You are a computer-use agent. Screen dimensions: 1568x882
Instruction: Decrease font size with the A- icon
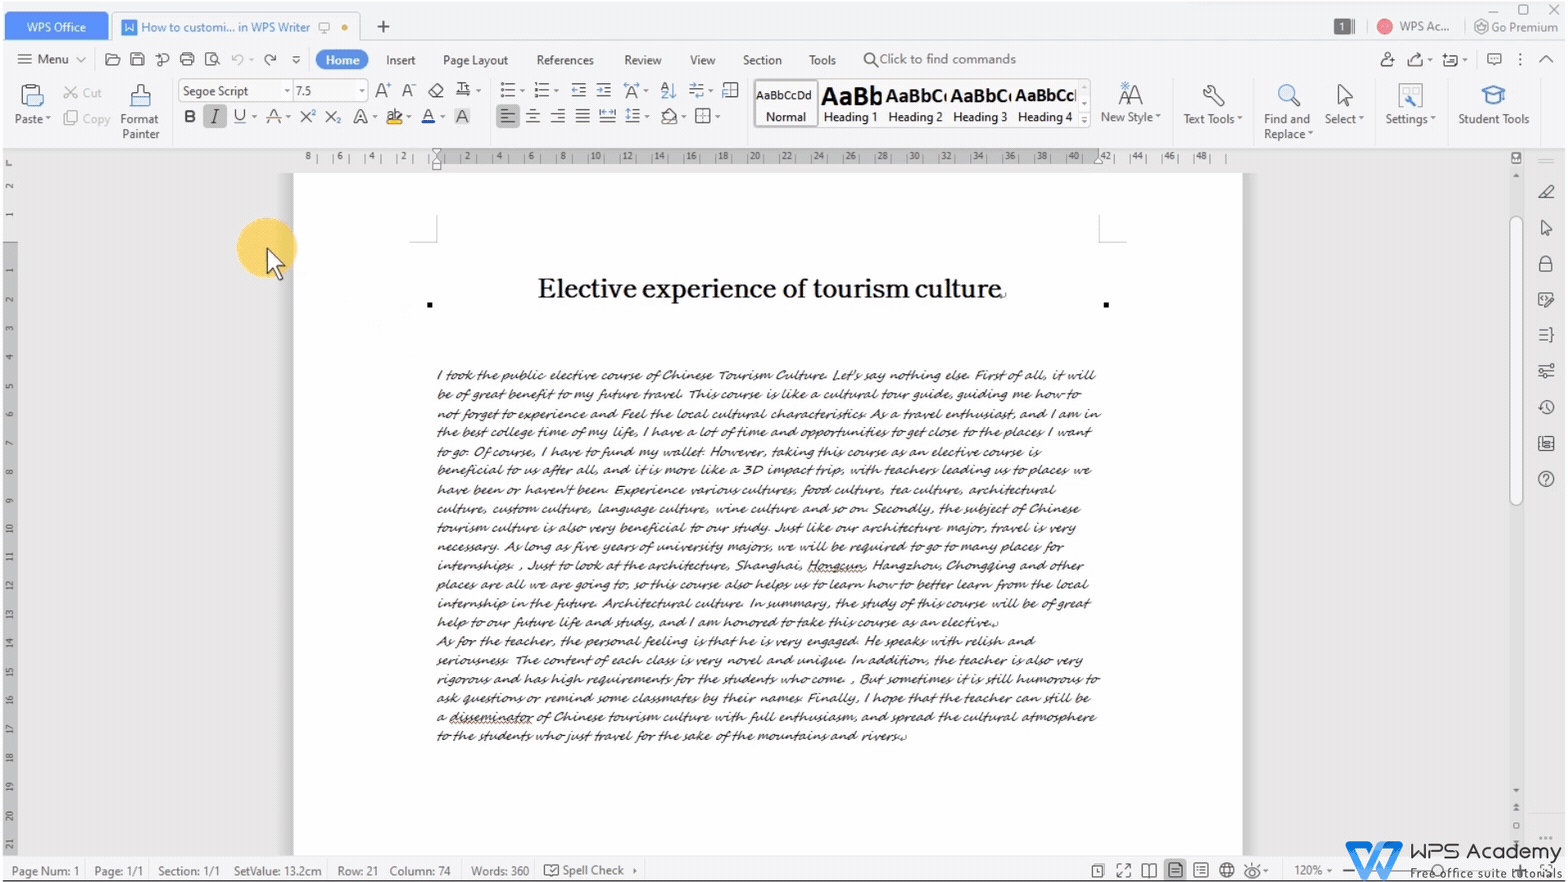pos(408,90)
